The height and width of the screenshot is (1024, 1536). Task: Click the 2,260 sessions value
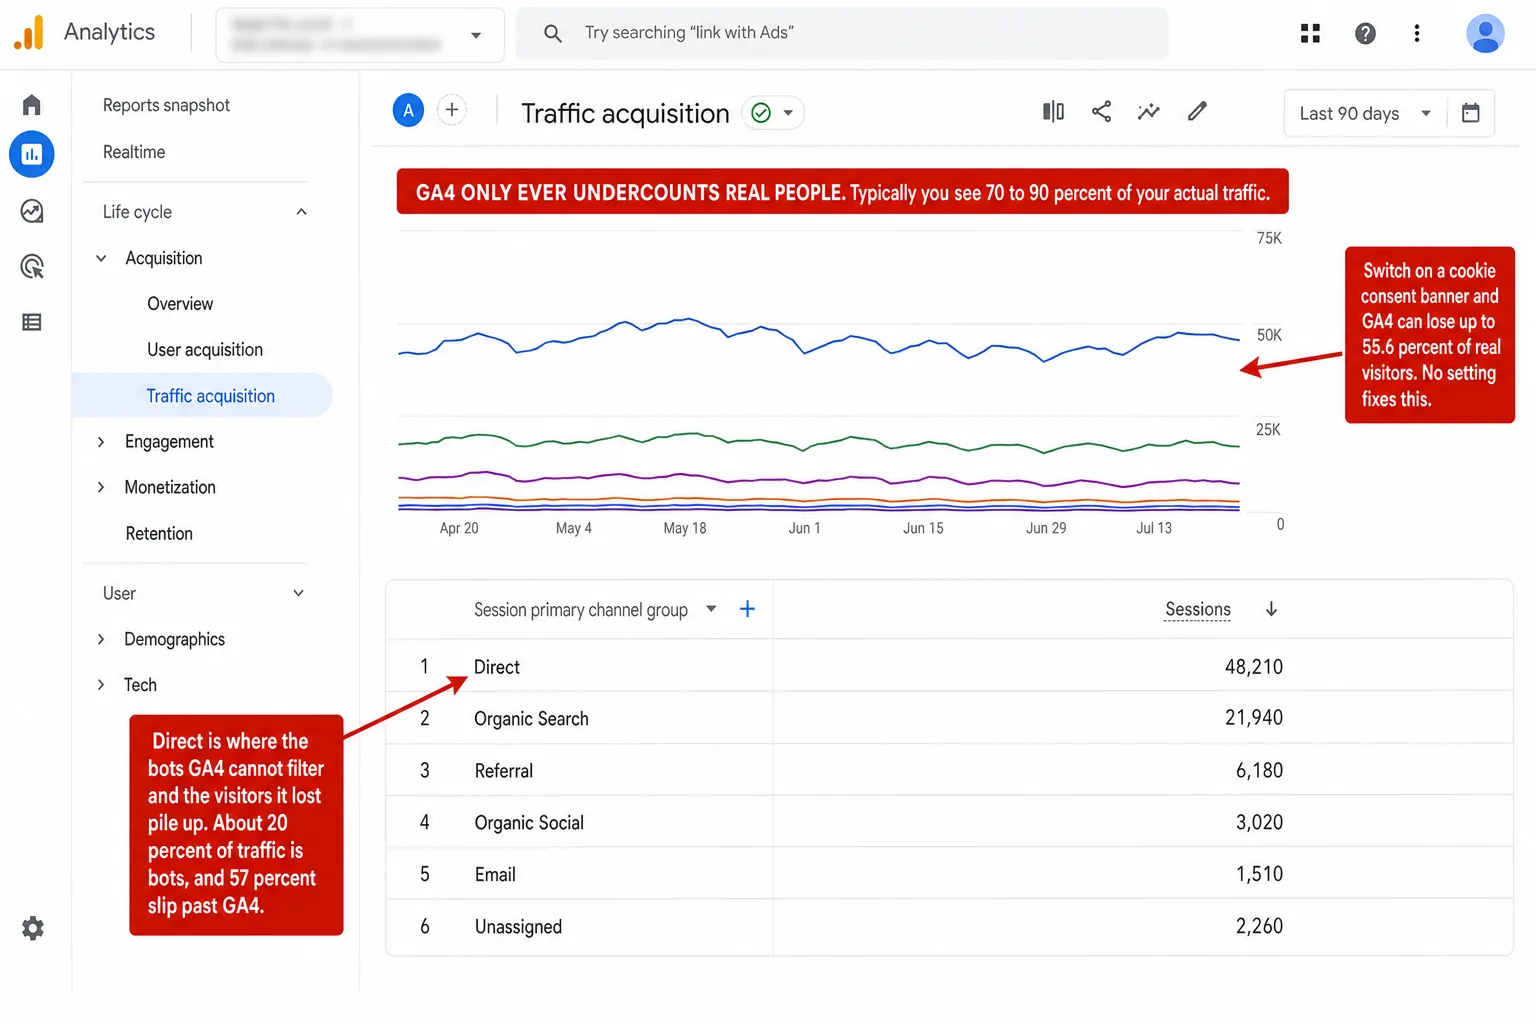pyautogui.click(x=1259, y=926)
